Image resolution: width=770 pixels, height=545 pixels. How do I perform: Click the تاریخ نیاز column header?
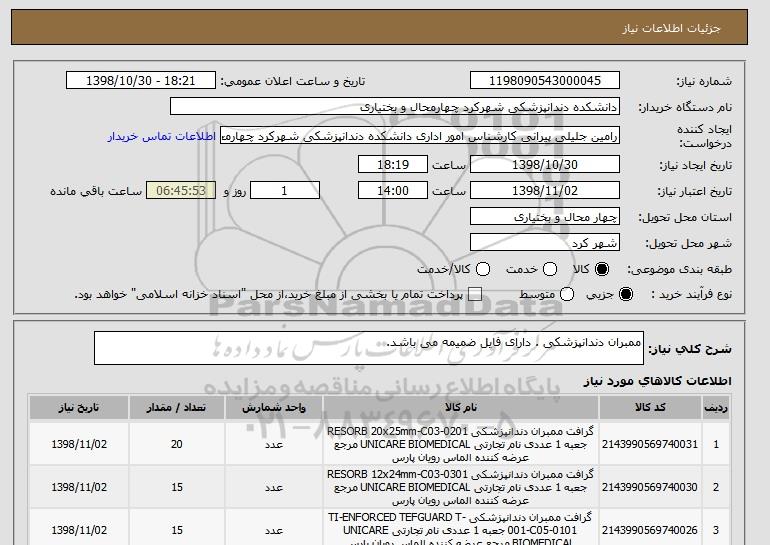coord(79,408)
